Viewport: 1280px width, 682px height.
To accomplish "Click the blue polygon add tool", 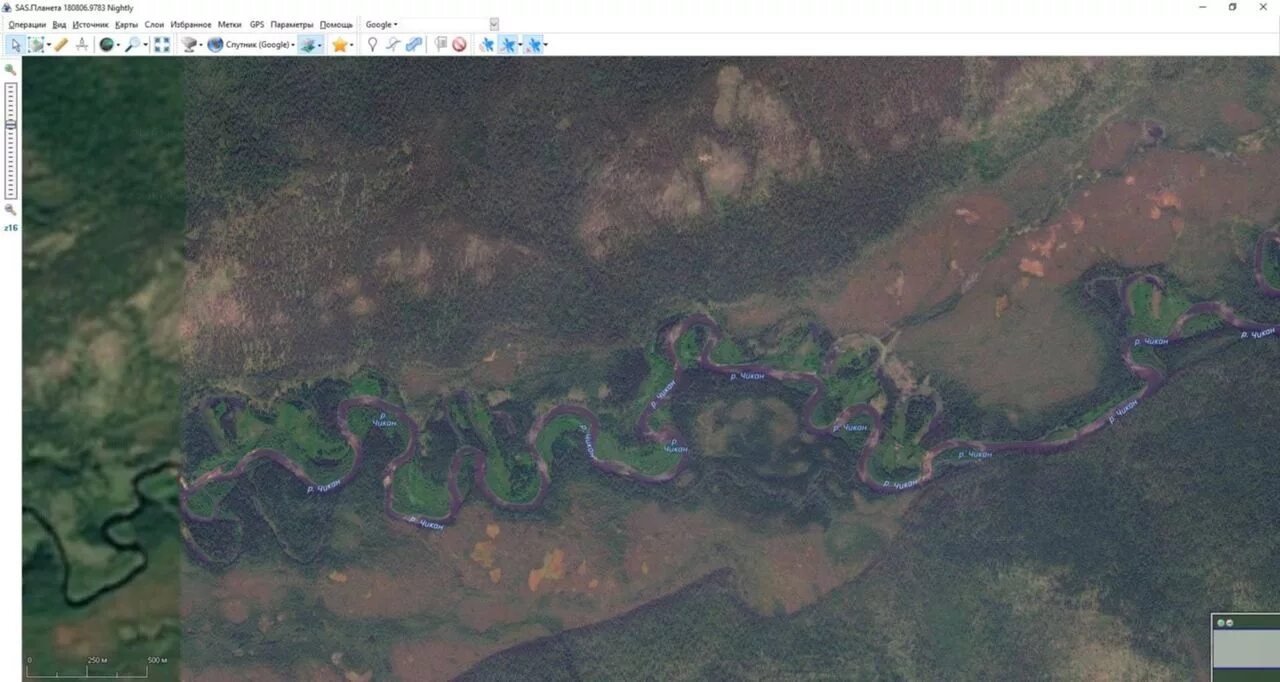I will 413,44.
